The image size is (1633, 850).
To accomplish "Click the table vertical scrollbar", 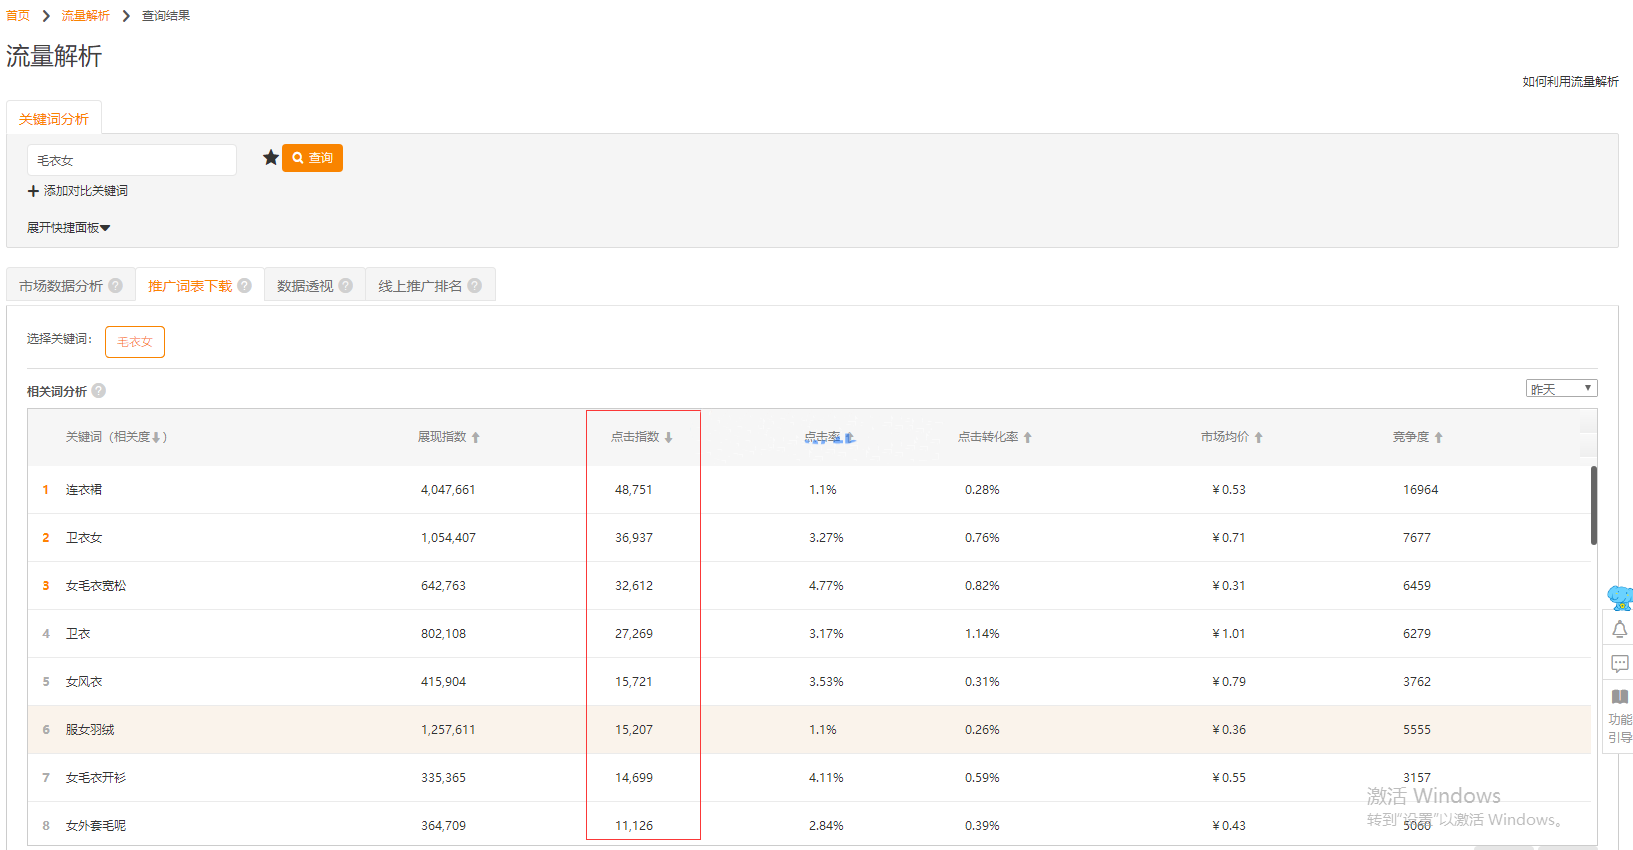I will [x=1594, y=505].
